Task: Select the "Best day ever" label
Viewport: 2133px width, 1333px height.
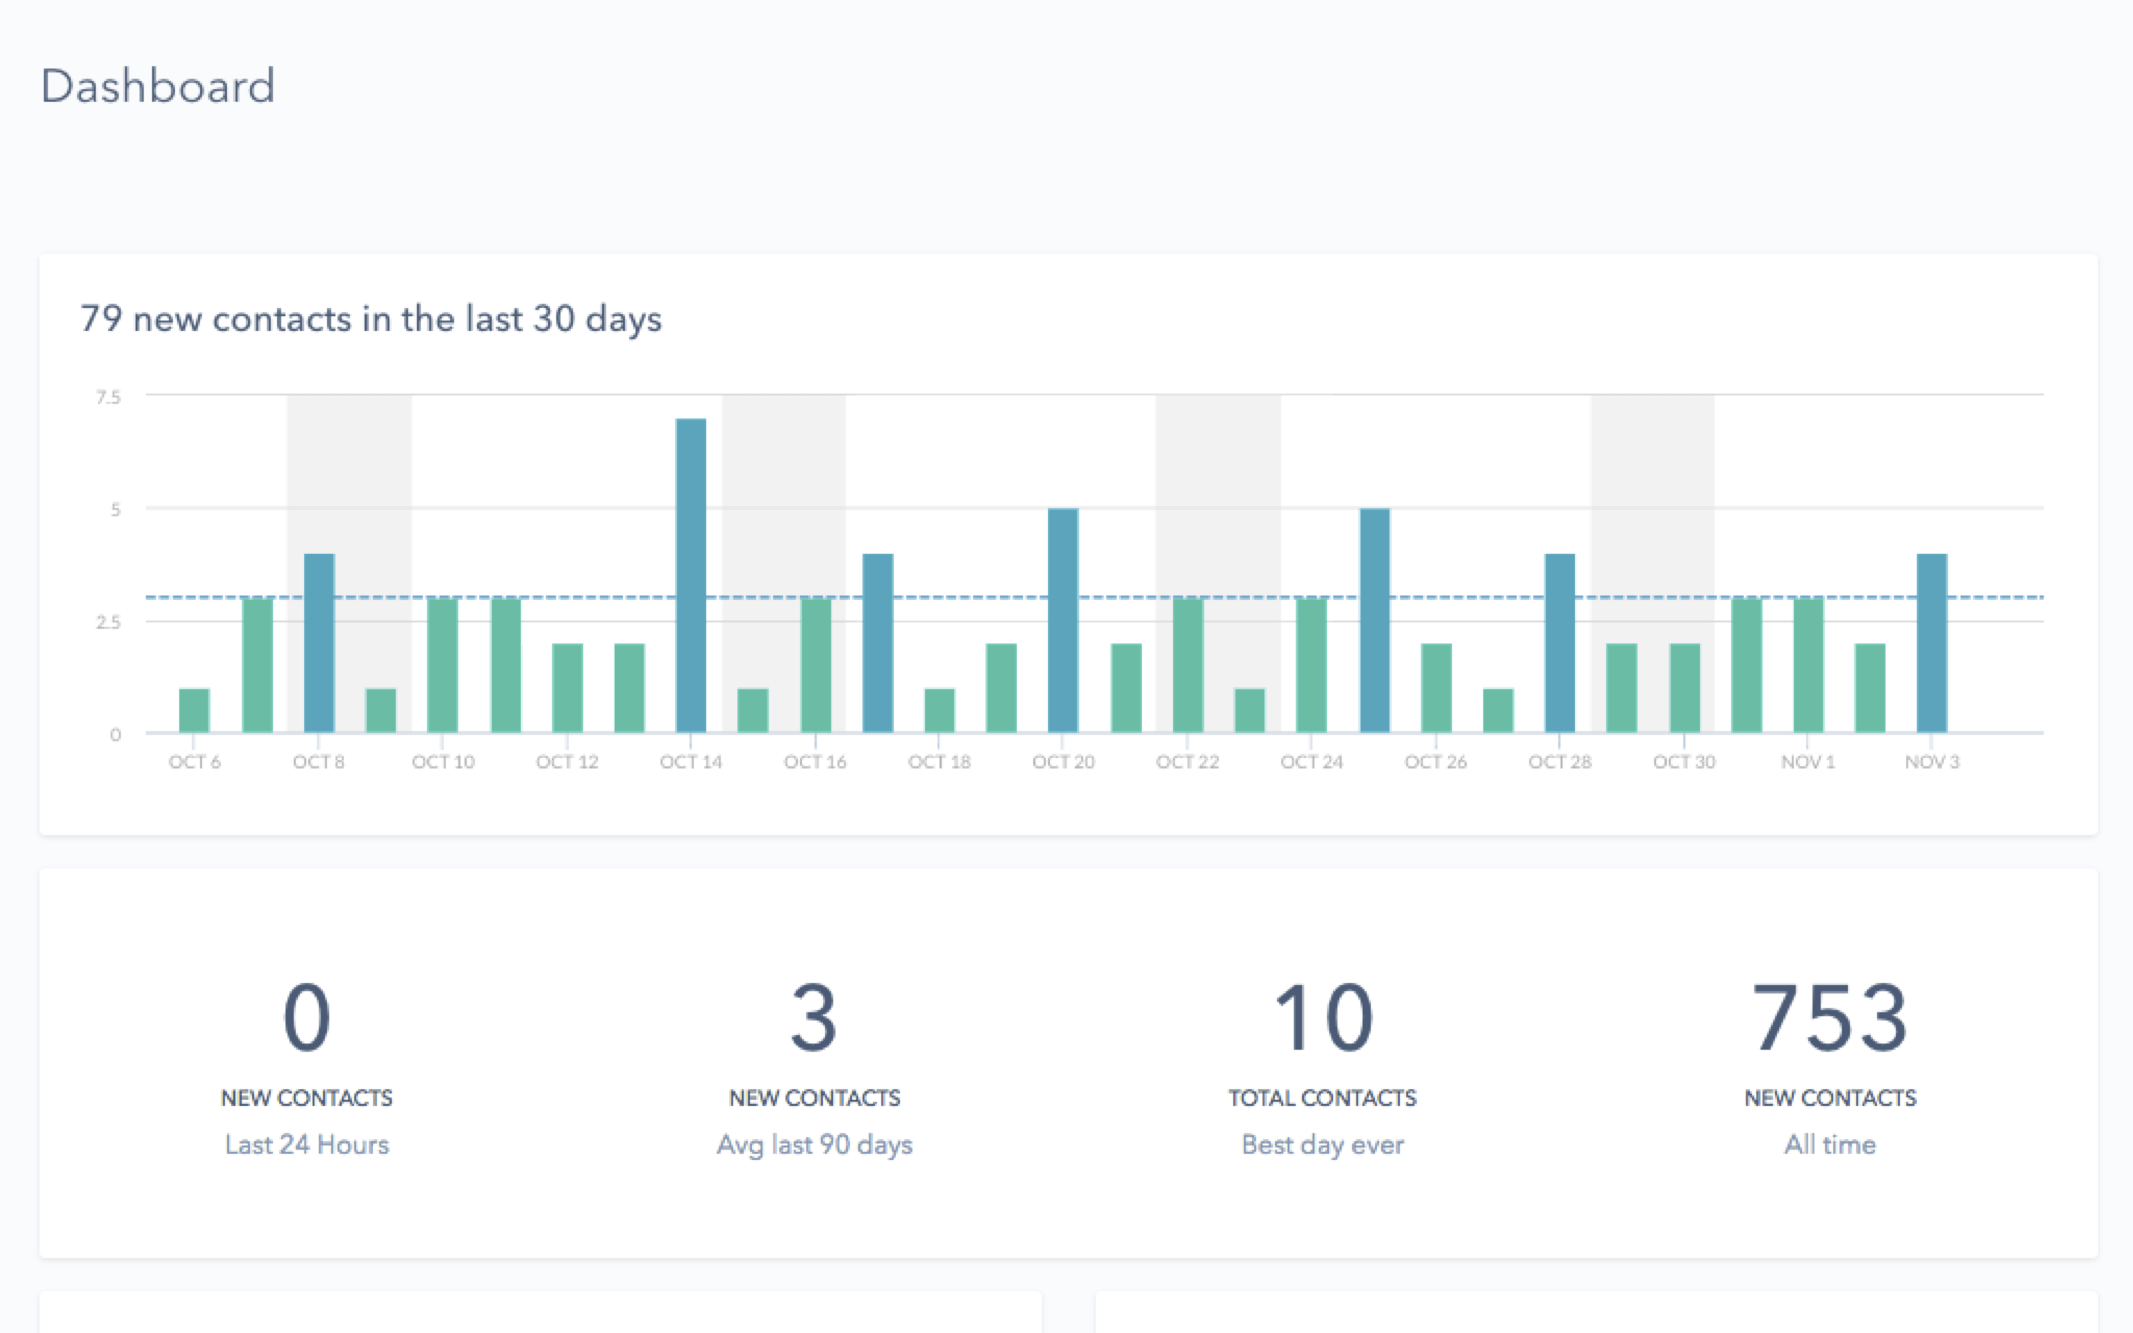Action: click(1322, 1144)
